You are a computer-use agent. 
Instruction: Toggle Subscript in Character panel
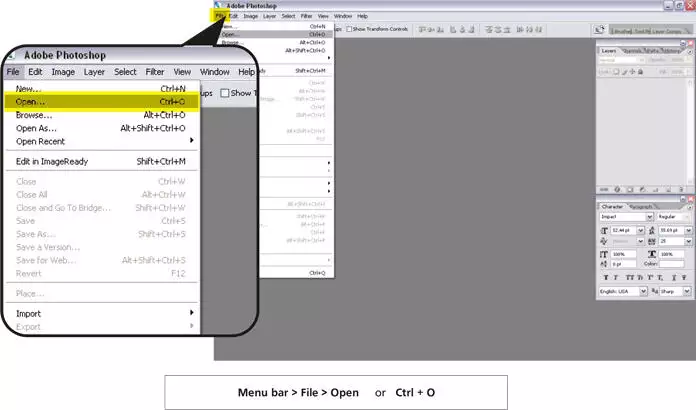click(x=660, y=277)
